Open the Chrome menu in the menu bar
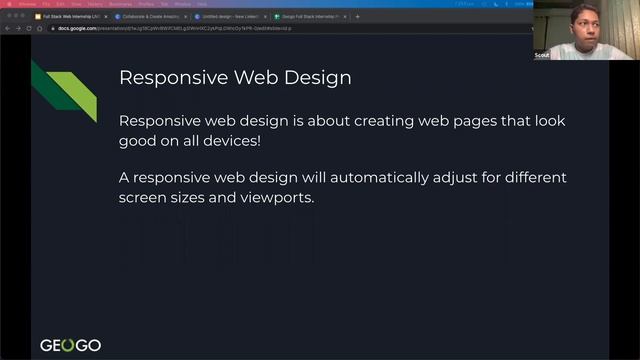The width and height of the screenshot is (640, 360). click(28, 4)
